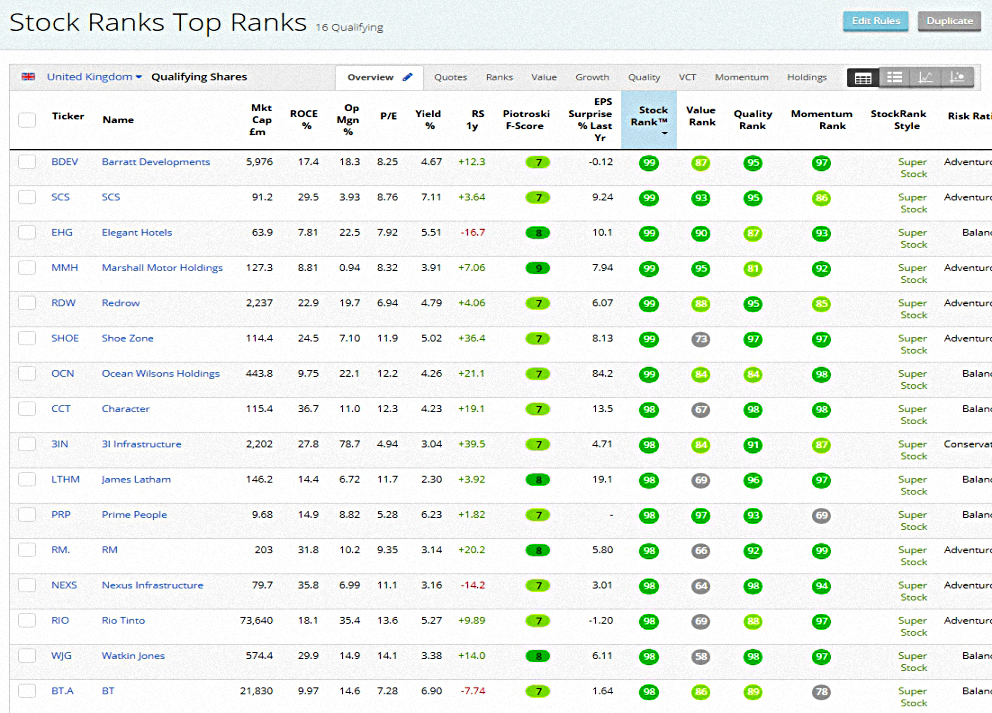The height and width of the screenshot is (713, 992).
Task: Click the Edit Rules button
Action: [876, 21]
